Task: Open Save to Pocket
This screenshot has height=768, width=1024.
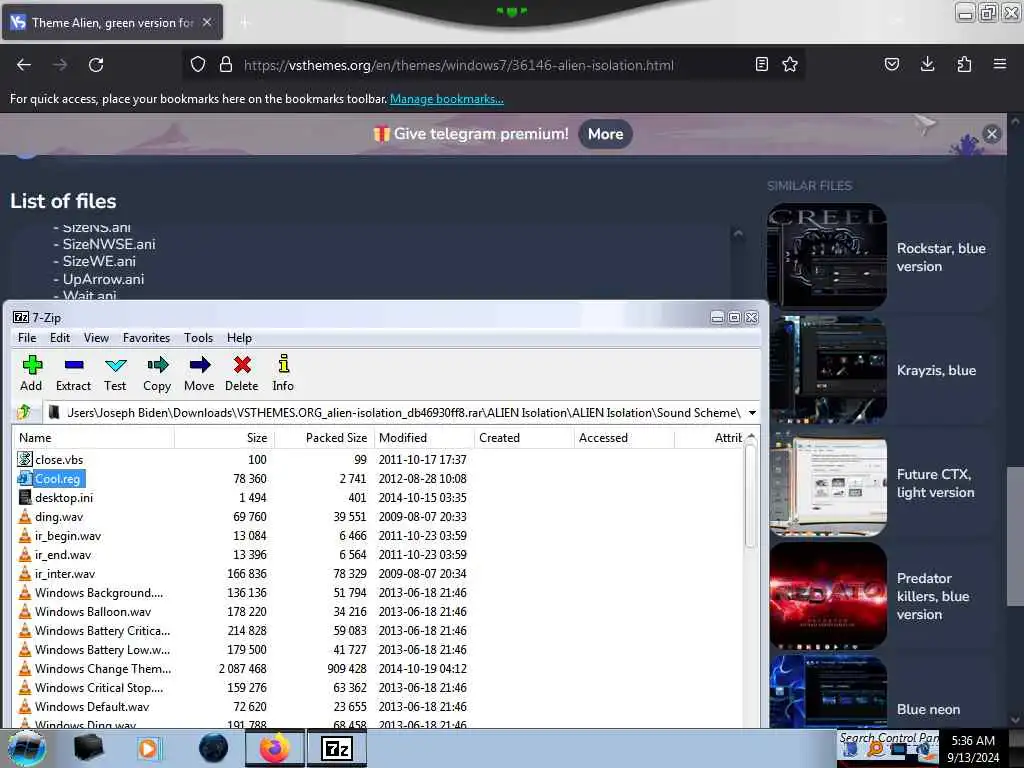Action: [891, 64]
